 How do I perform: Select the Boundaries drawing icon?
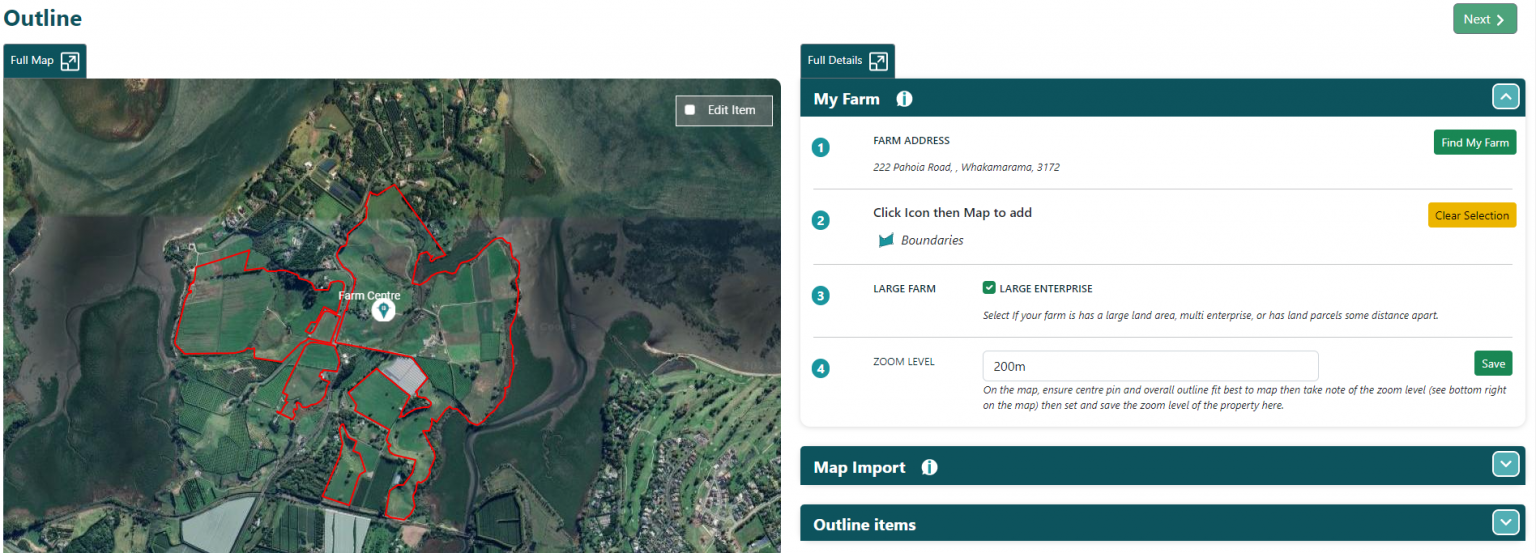pos(885,241)
